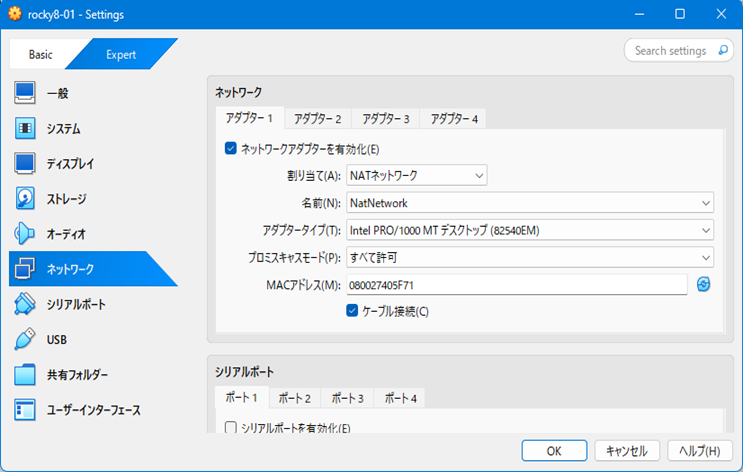Select the アダプター 2 tab
This screenshot has height=472, width=743.
[x=317, y=118]
